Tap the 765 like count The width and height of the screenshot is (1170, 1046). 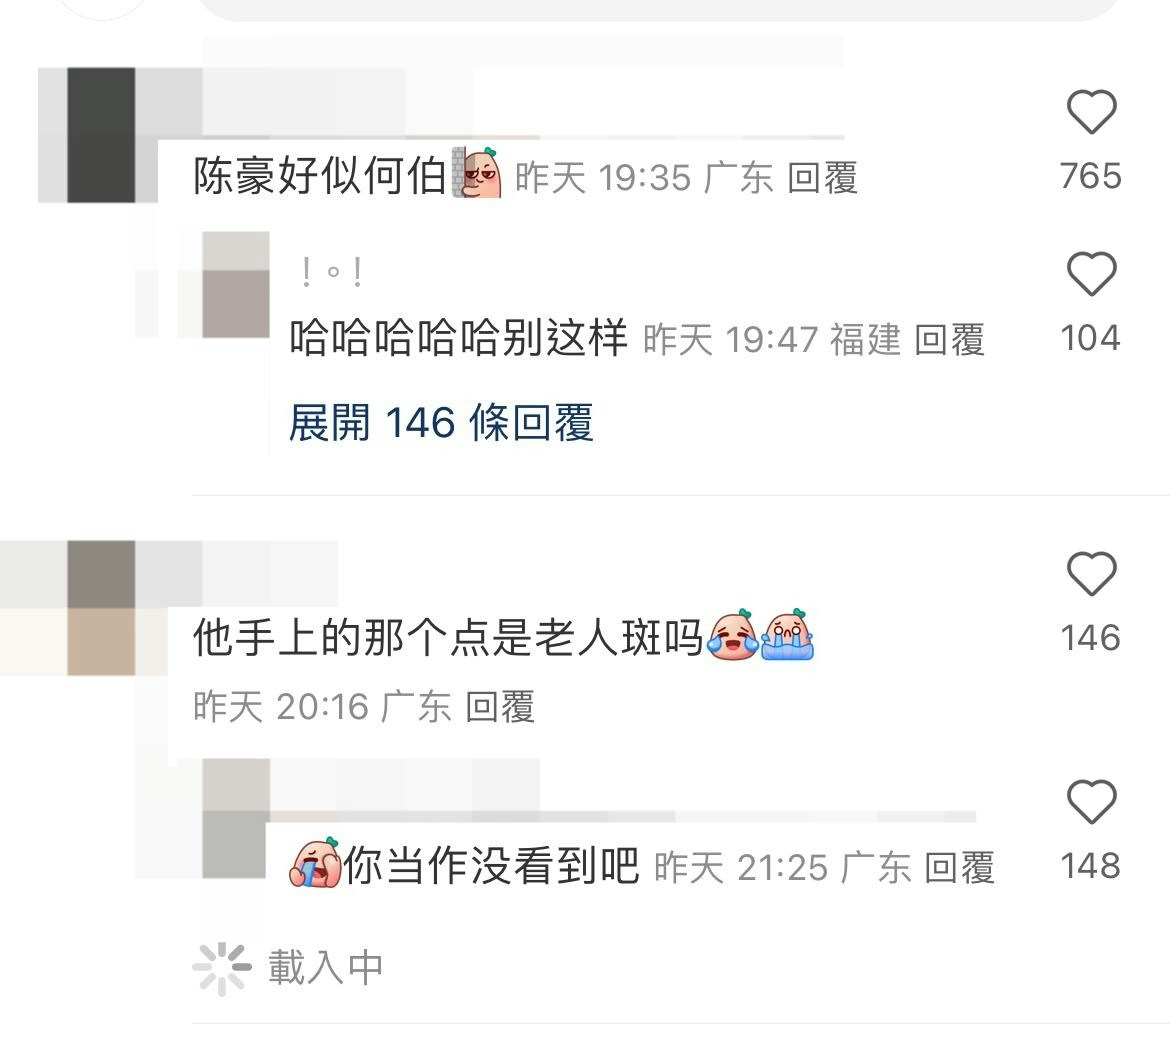click(1091, 176)
